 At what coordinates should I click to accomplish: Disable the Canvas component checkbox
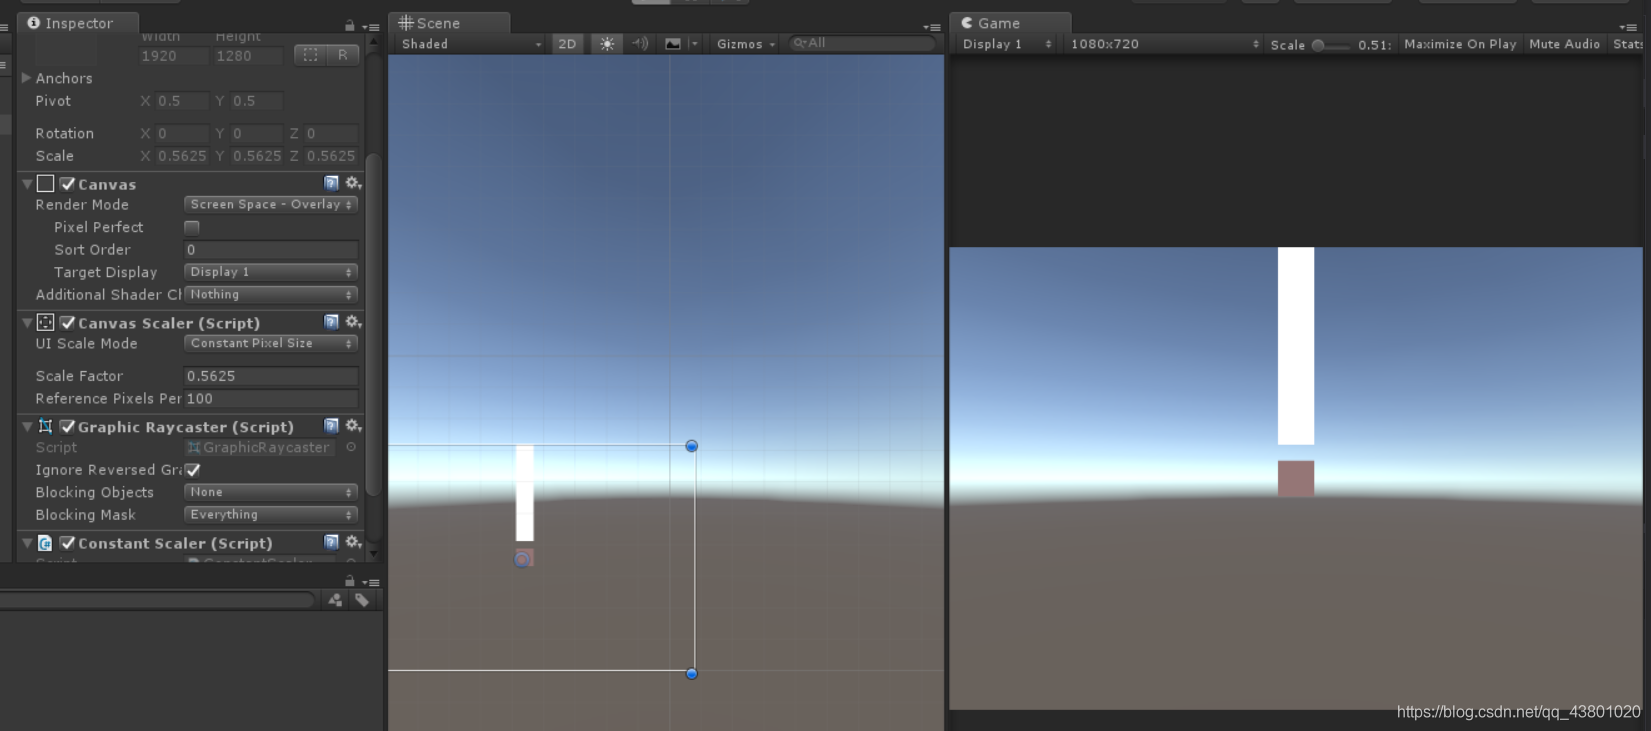pyautogui.click(x=68, y=184)
